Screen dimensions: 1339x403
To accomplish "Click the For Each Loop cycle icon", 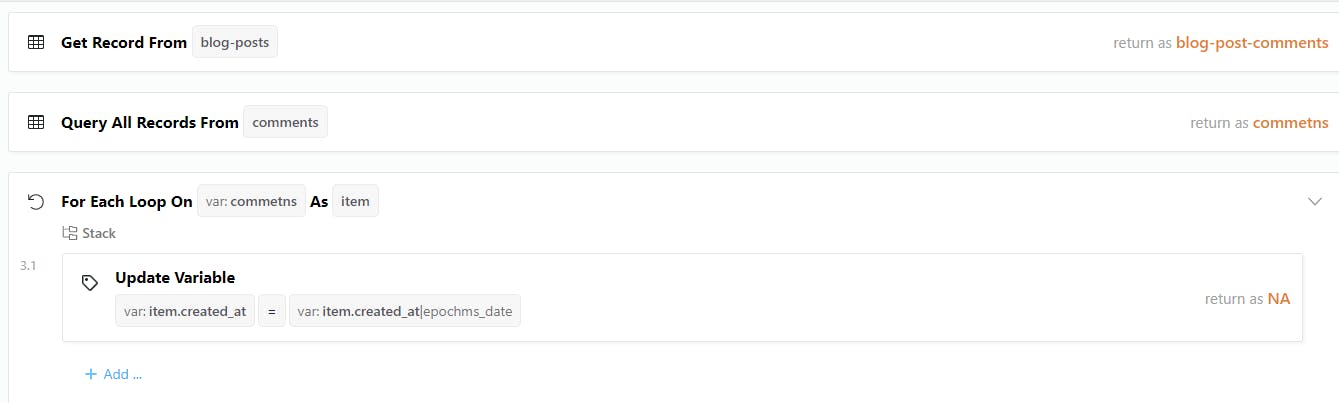I will coord(36,202).
